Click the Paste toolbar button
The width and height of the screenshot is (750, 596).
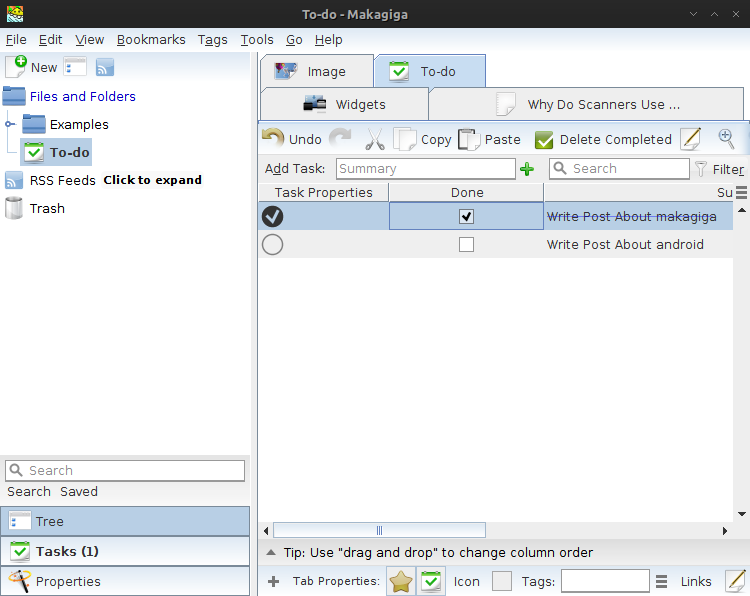489,139
